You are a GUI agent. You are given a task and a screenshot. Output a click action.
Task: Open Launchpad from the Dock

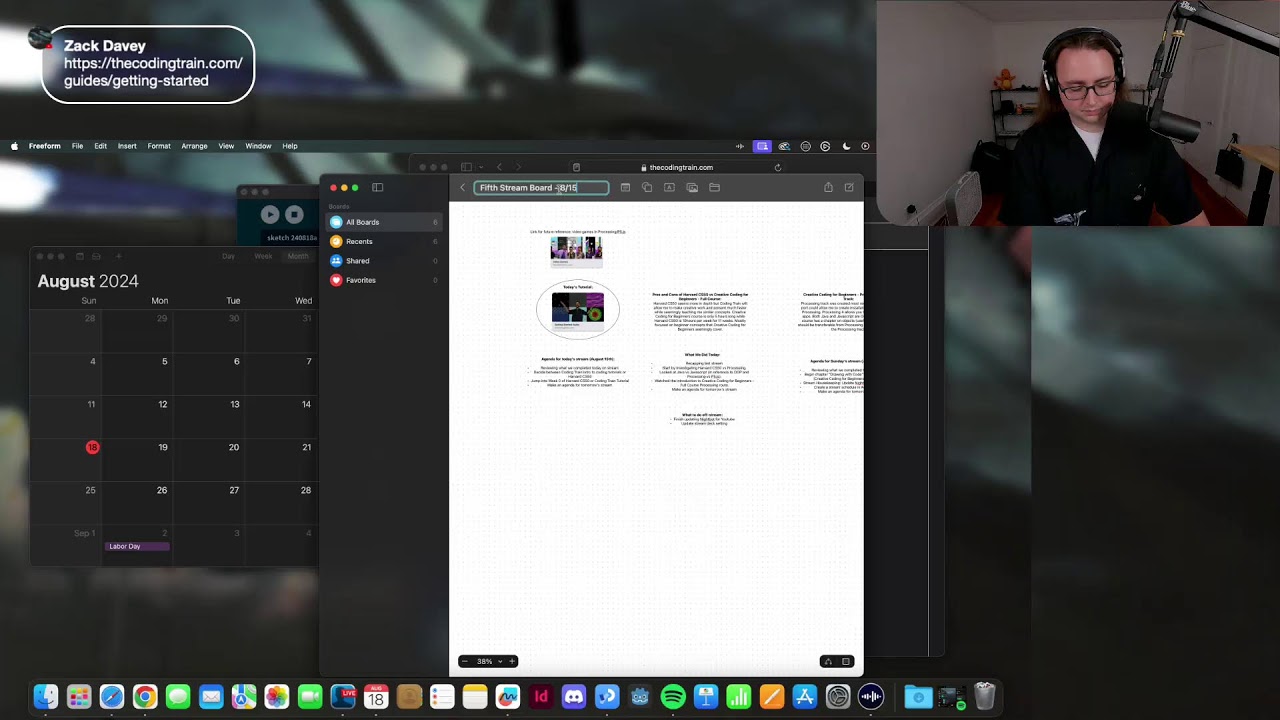click(x=78, y=697)
